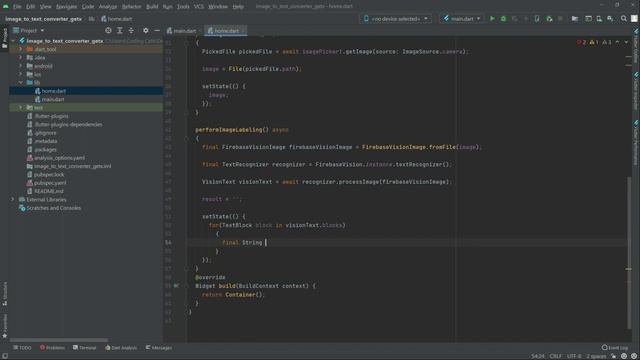This screenshot has width=640, height=360.
Task: Open the device selector dropdown
Action: tap(396, 19)
